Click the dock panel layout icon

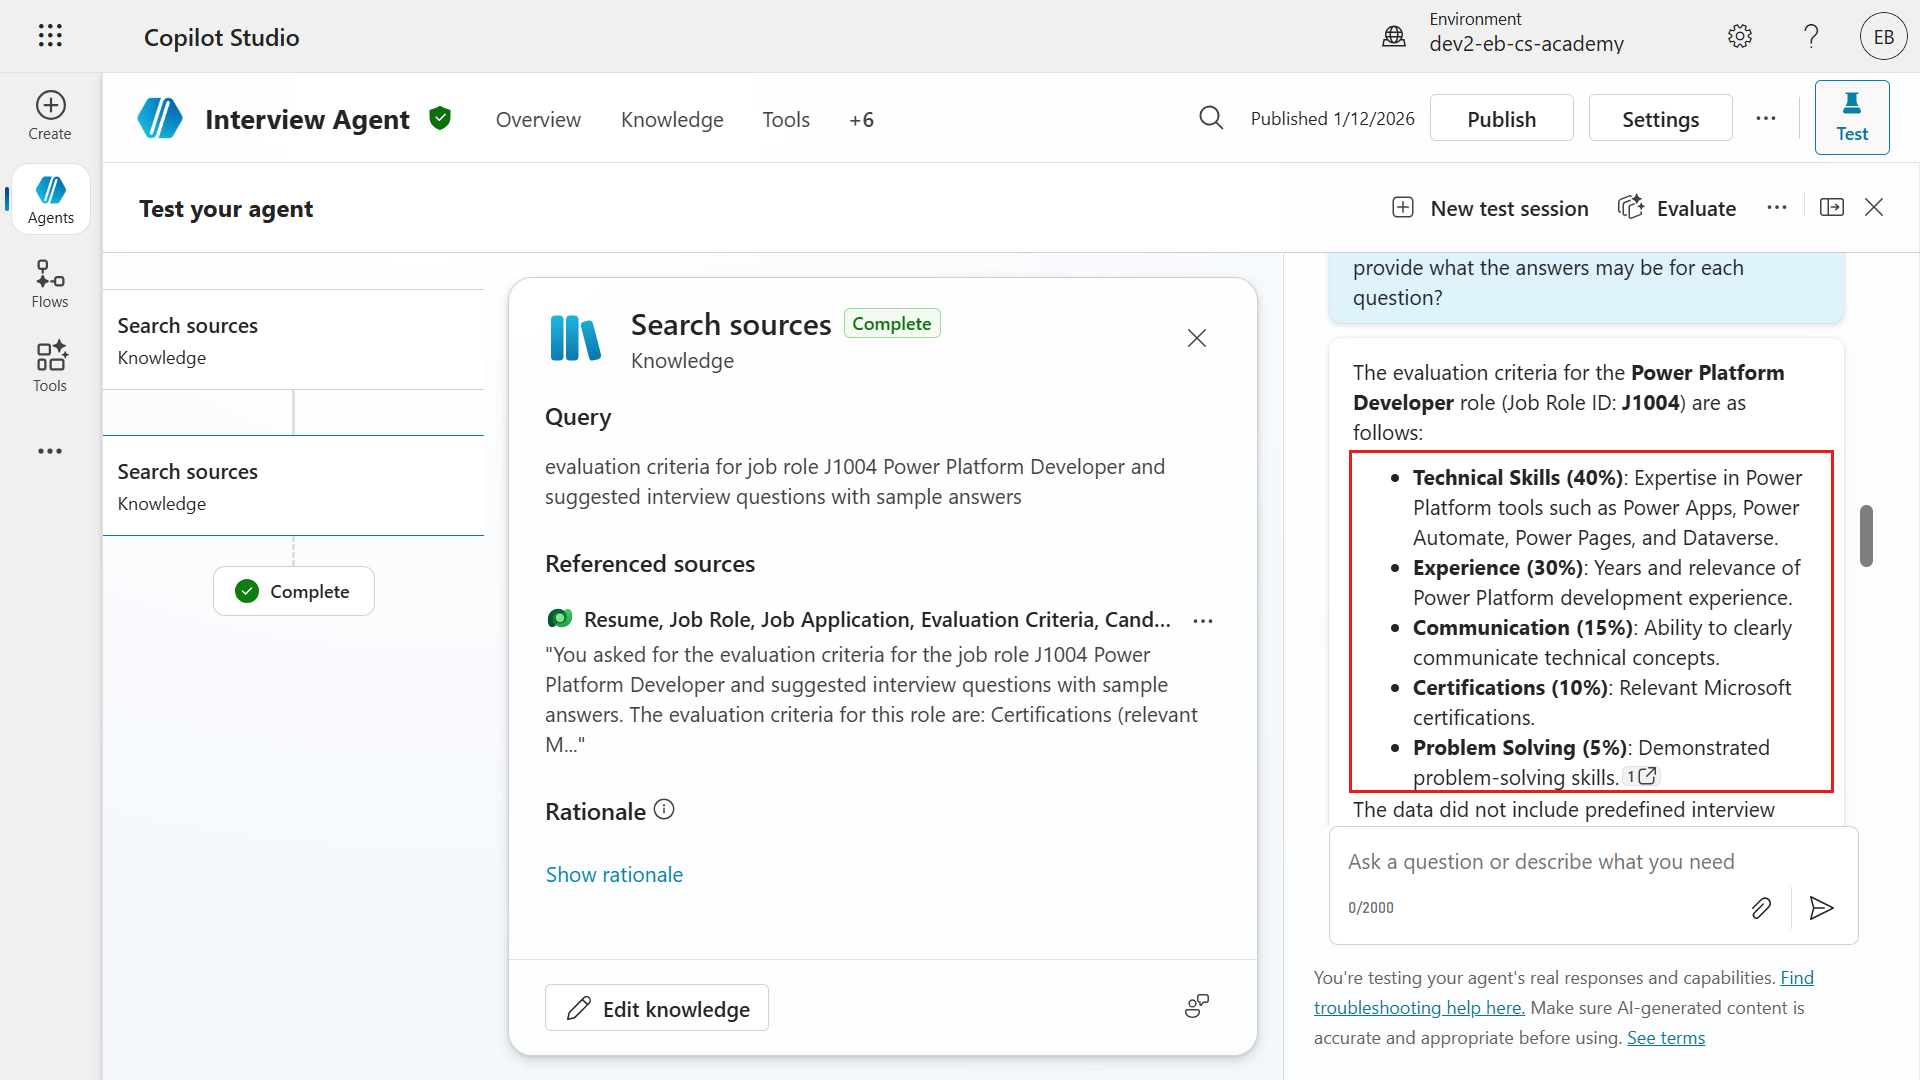coord(1832,207)
